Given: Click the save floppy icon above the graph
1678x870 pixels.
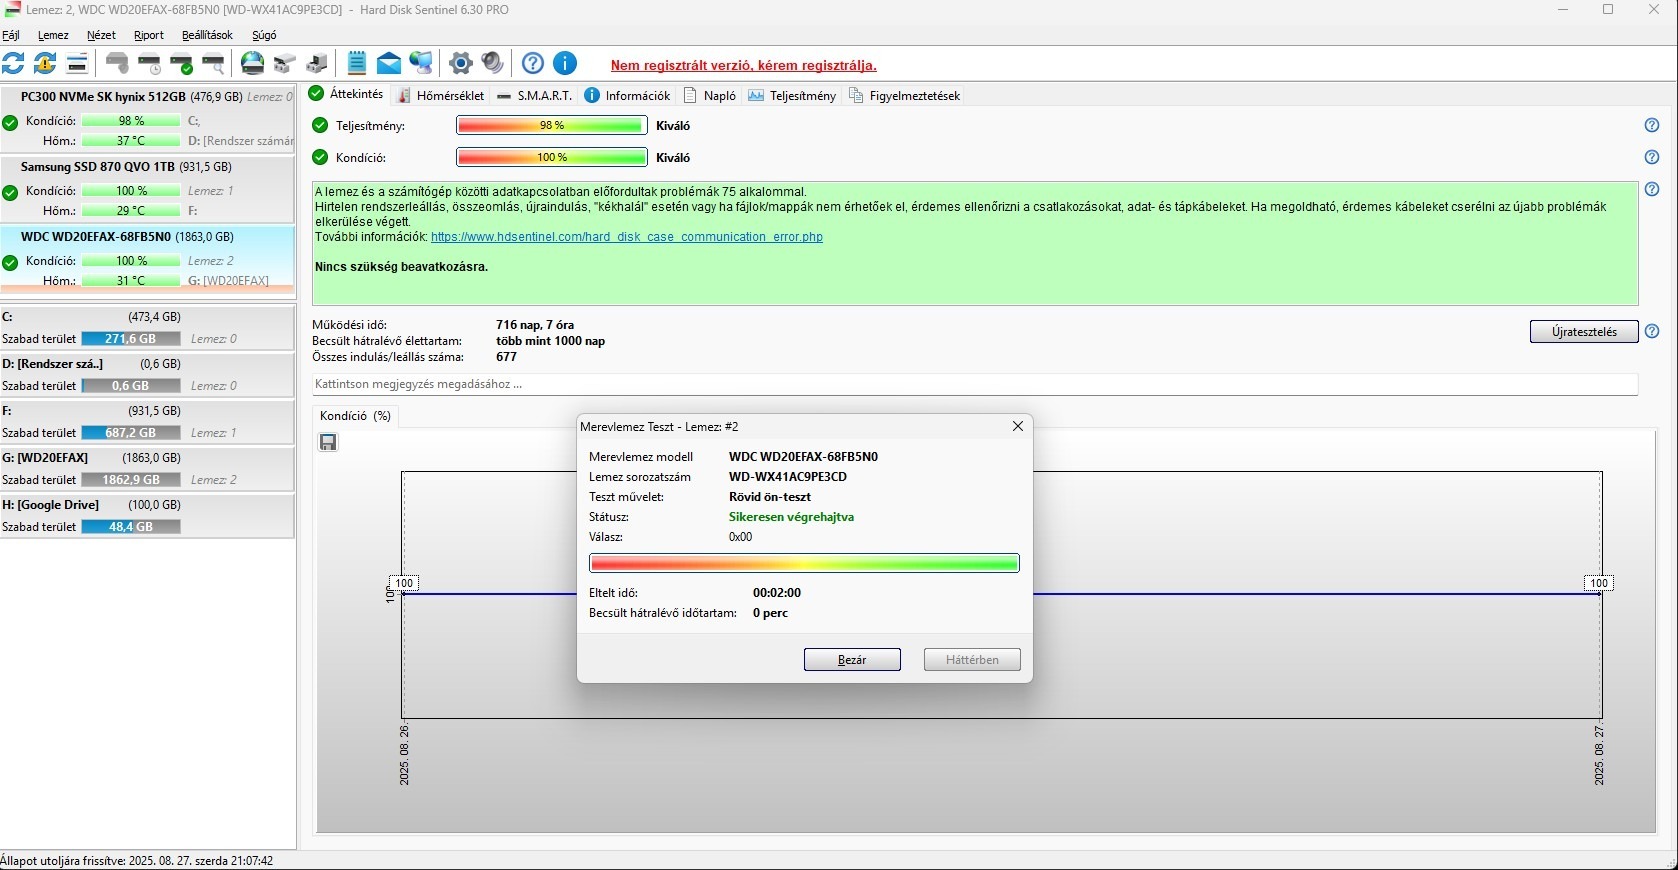Looking at the screenshot, I should pos(328,442).
